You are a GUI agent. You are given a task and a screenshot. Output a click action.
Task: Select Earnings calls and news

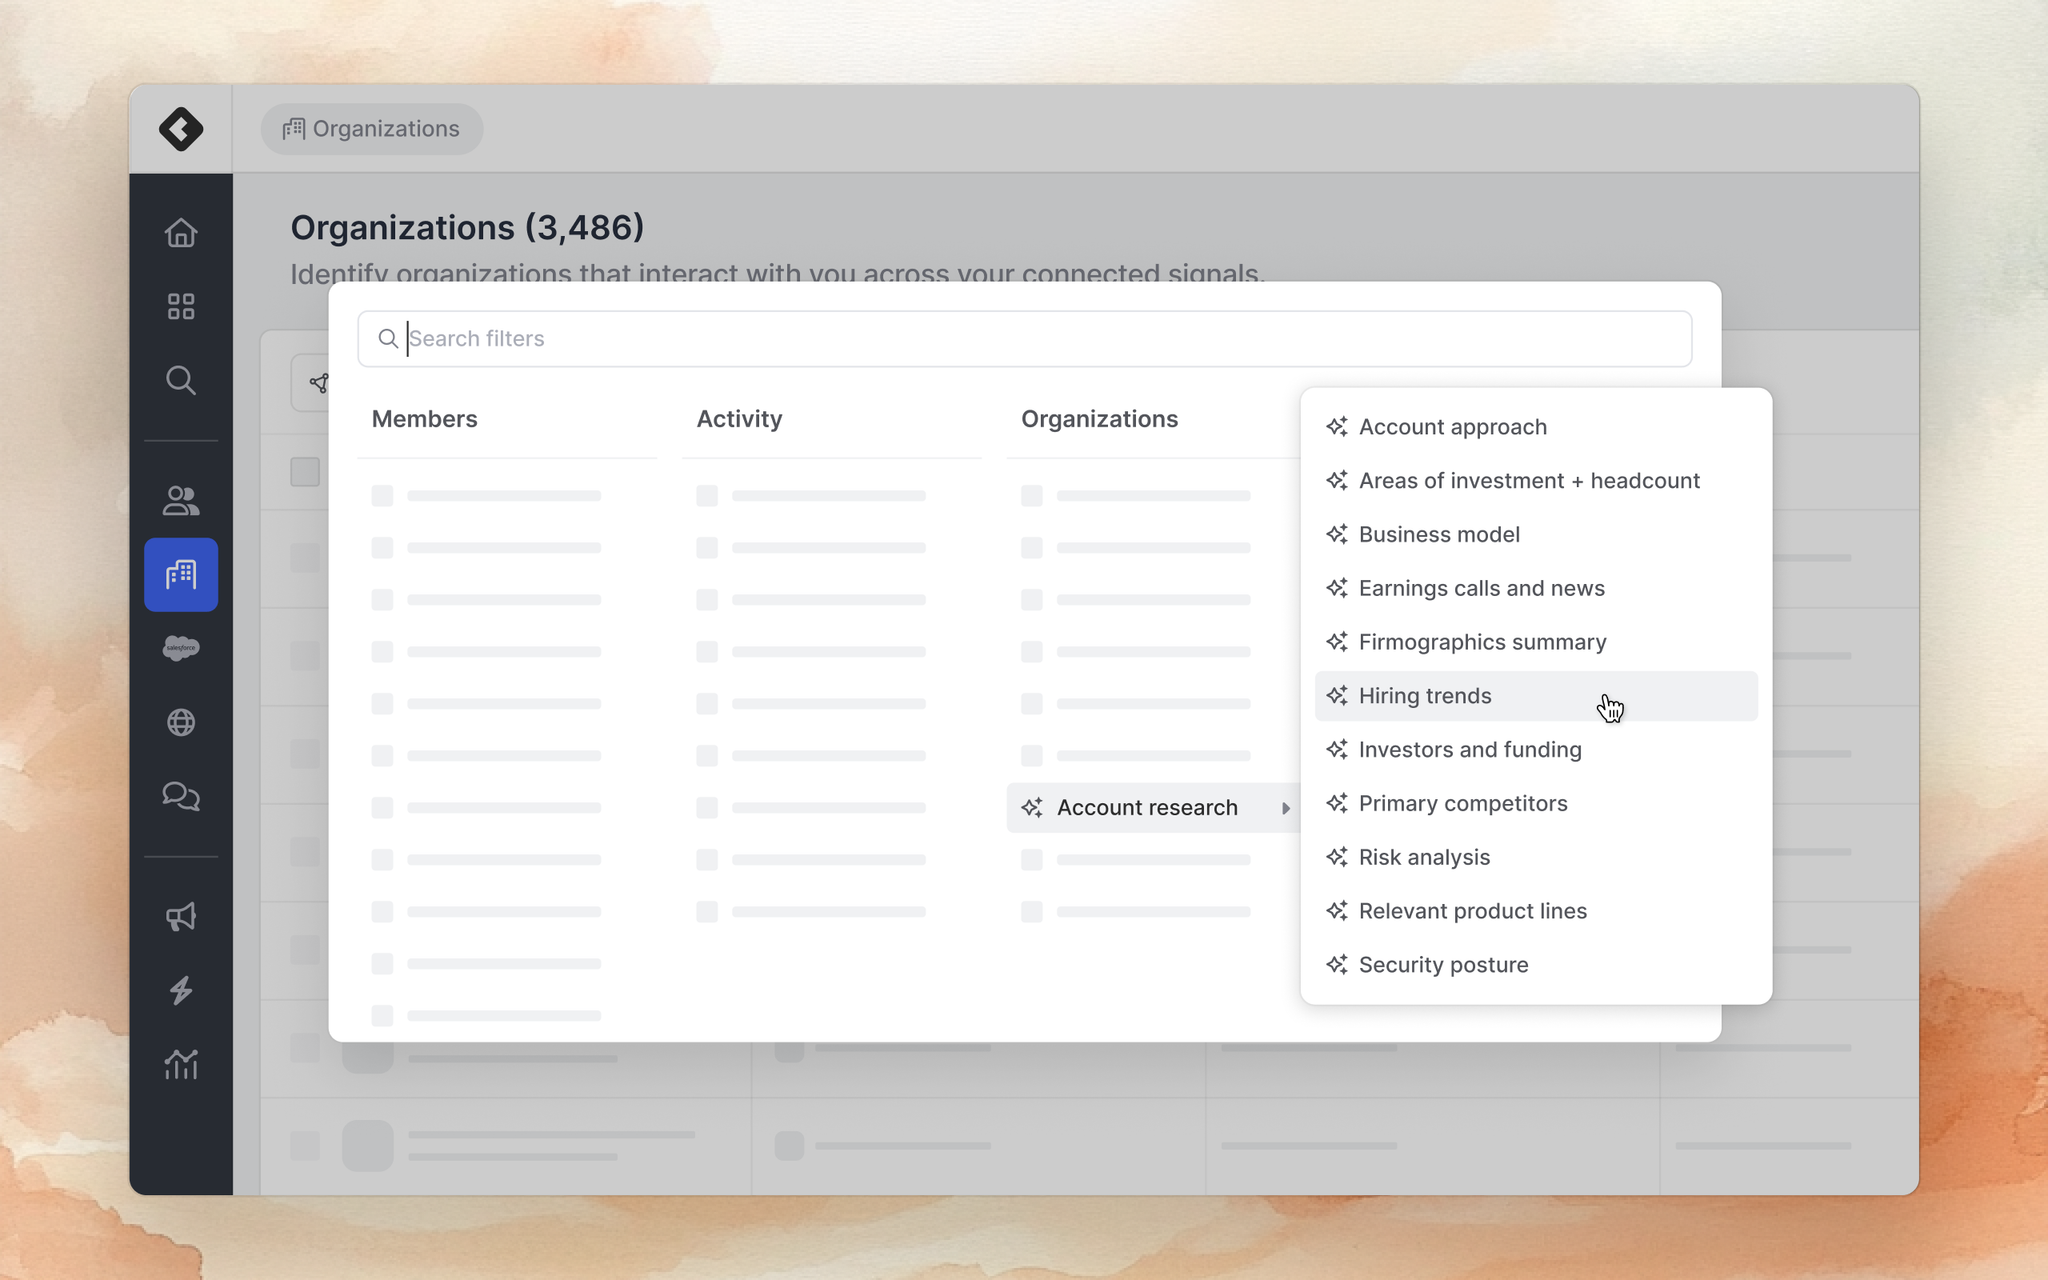point(1481,589)
